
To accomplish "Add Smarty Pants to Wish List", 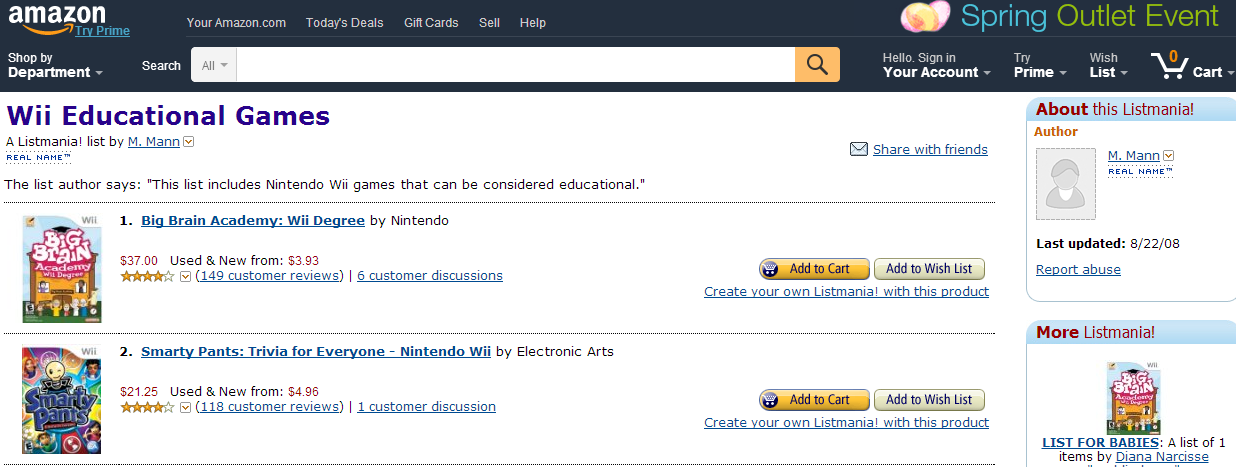I will [x=929, y=399].
